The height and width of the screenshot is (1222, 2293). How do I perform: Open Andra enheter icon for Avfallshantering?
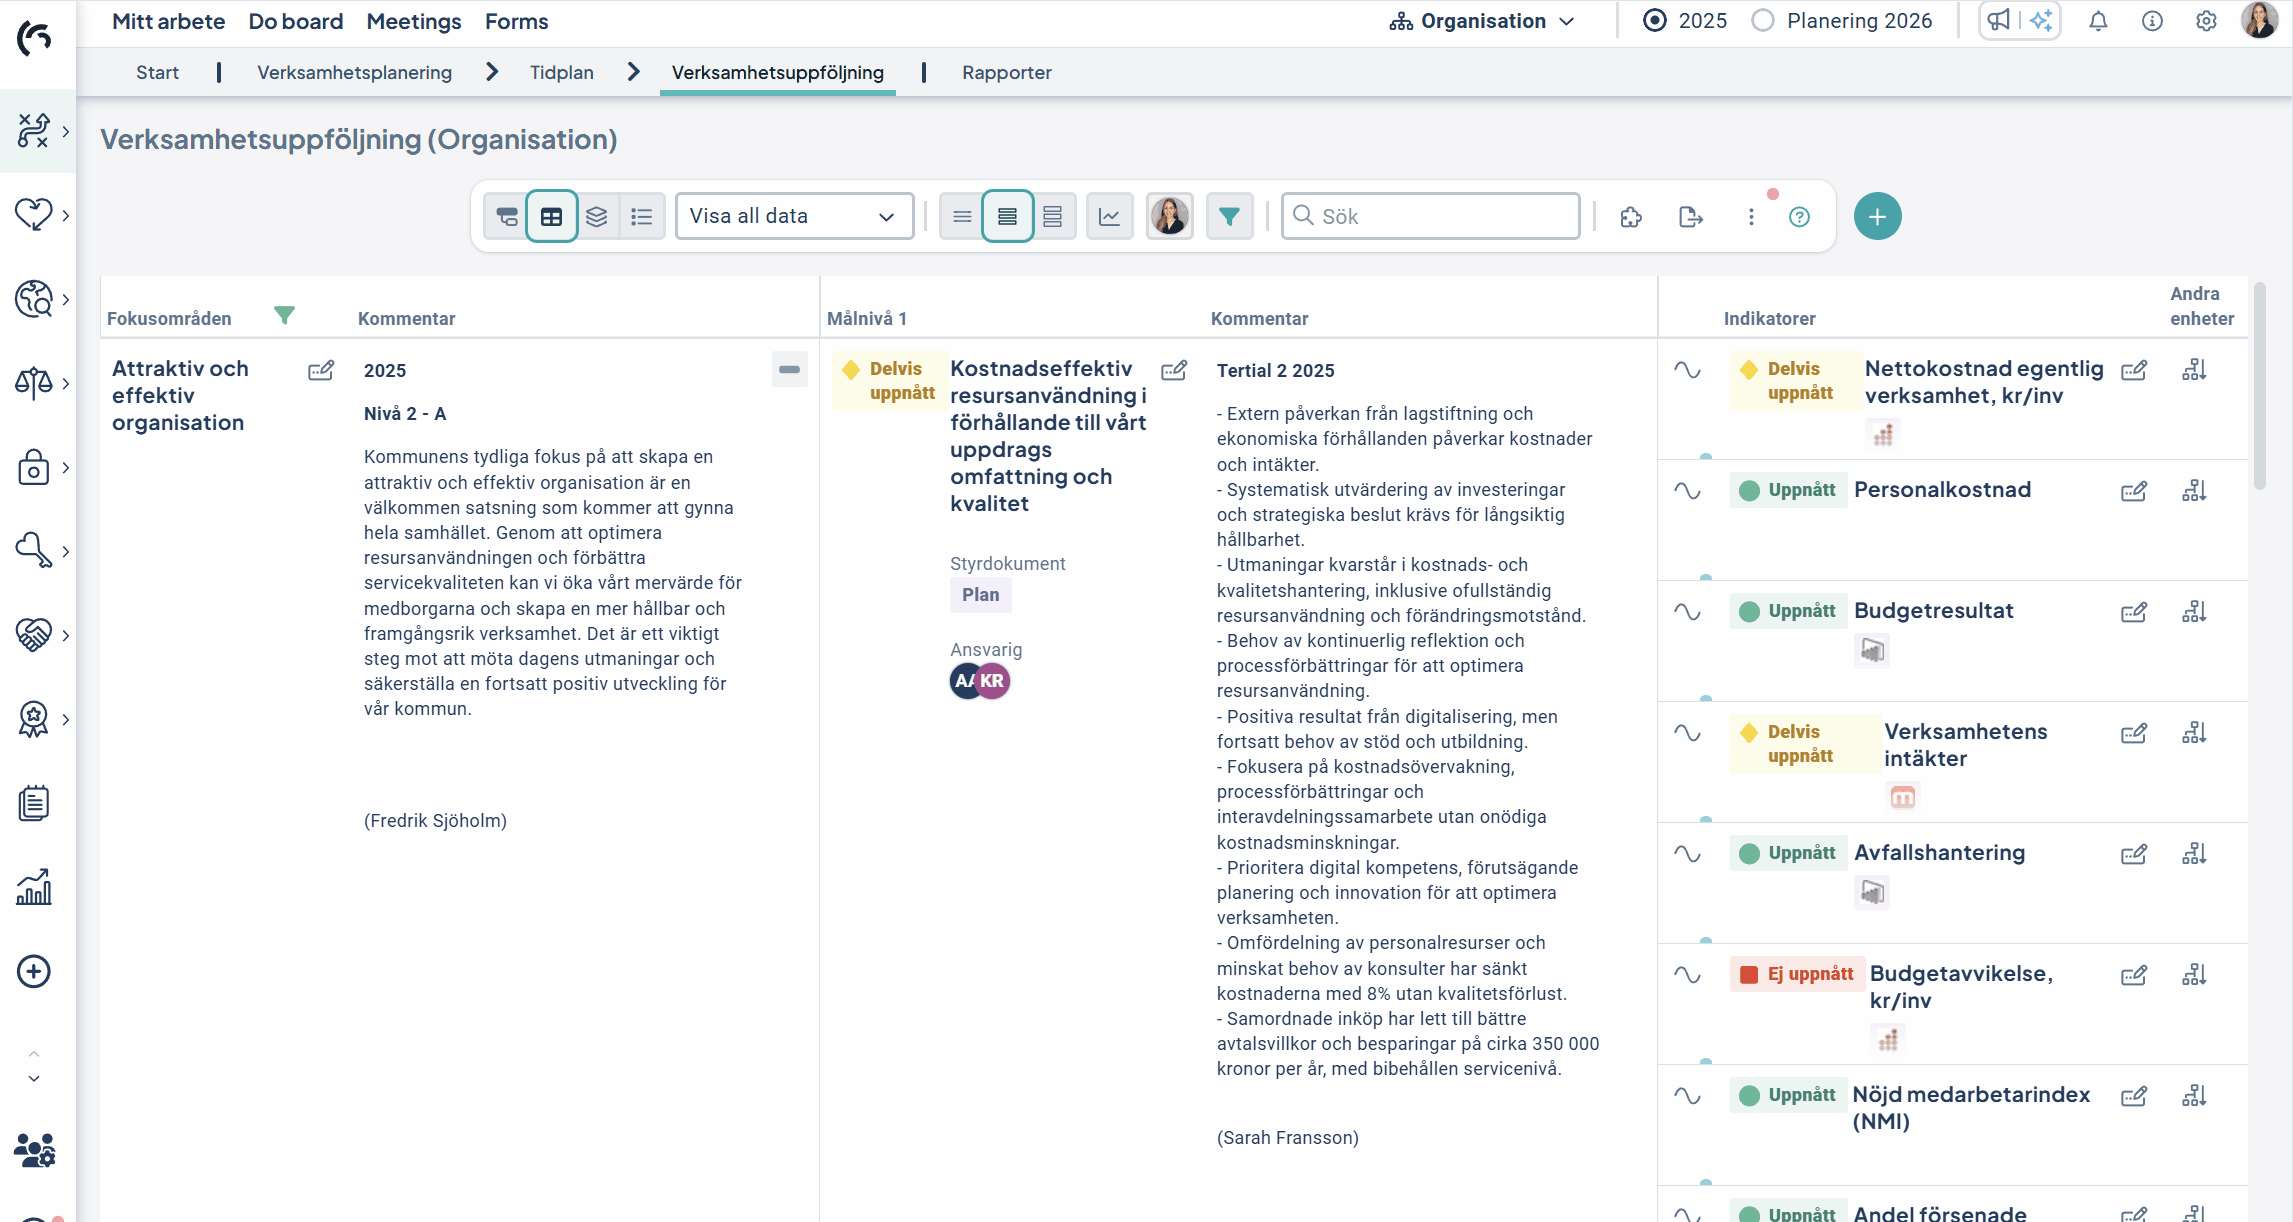[2194, 854]
